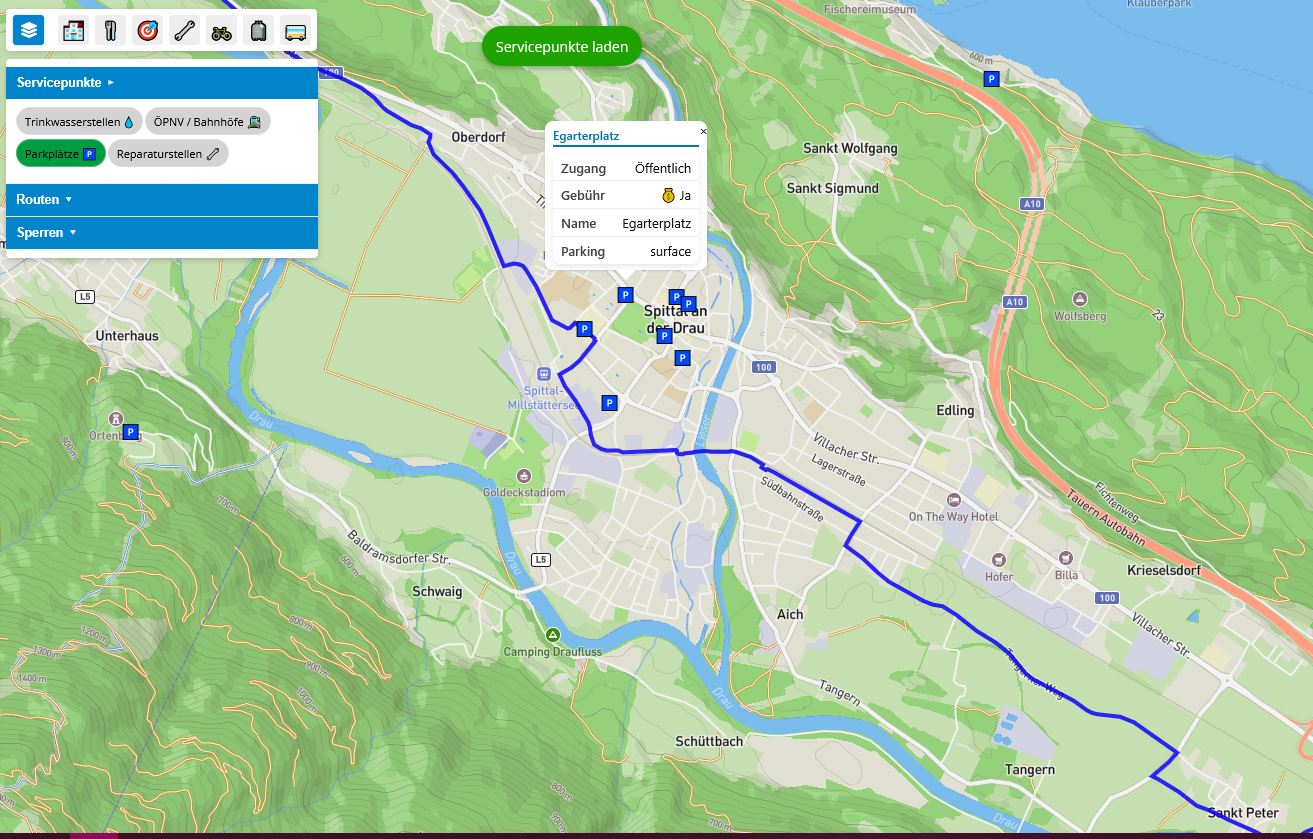The height and width of the screenshot is (839, 1313).
Task: Click the bicycle icon in the toolbar
Action: [x=221, y=30]
